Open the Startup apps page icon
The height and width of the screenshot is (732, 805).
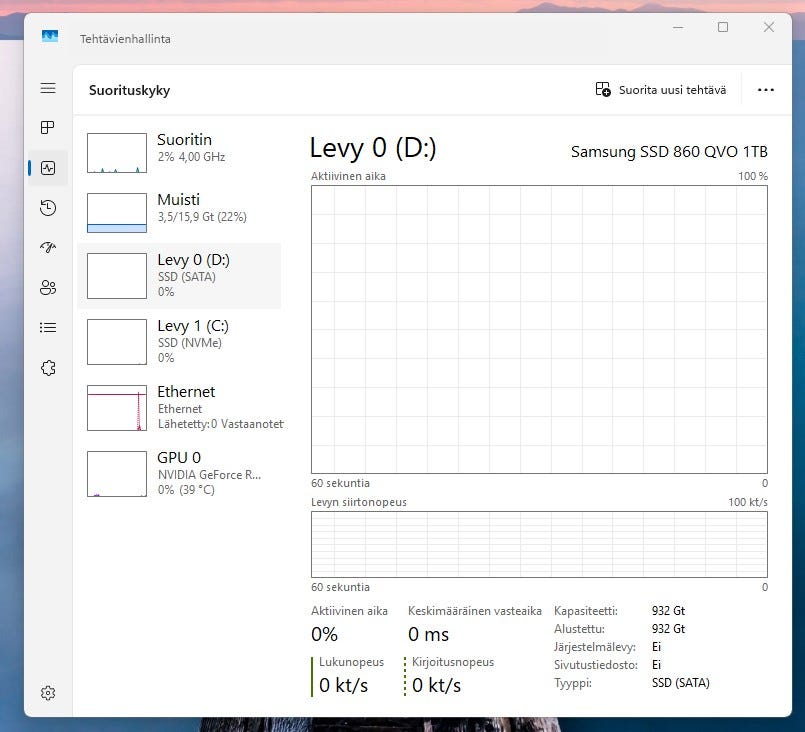pos(48,248)
